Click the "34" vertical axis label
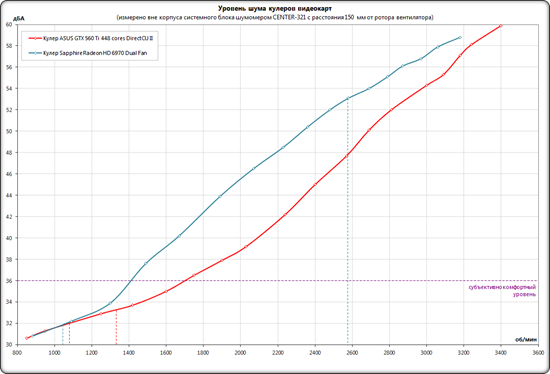The width and height of the screenshot is (550, 374). point(9,302)
